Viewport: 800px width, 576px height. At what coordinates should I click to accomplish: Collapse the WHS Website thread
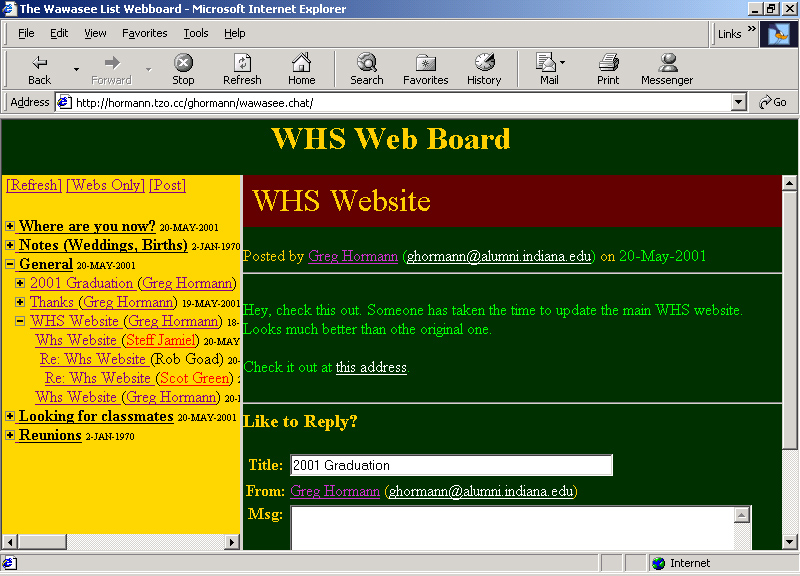pyautogui.click(x=20, y=322)
